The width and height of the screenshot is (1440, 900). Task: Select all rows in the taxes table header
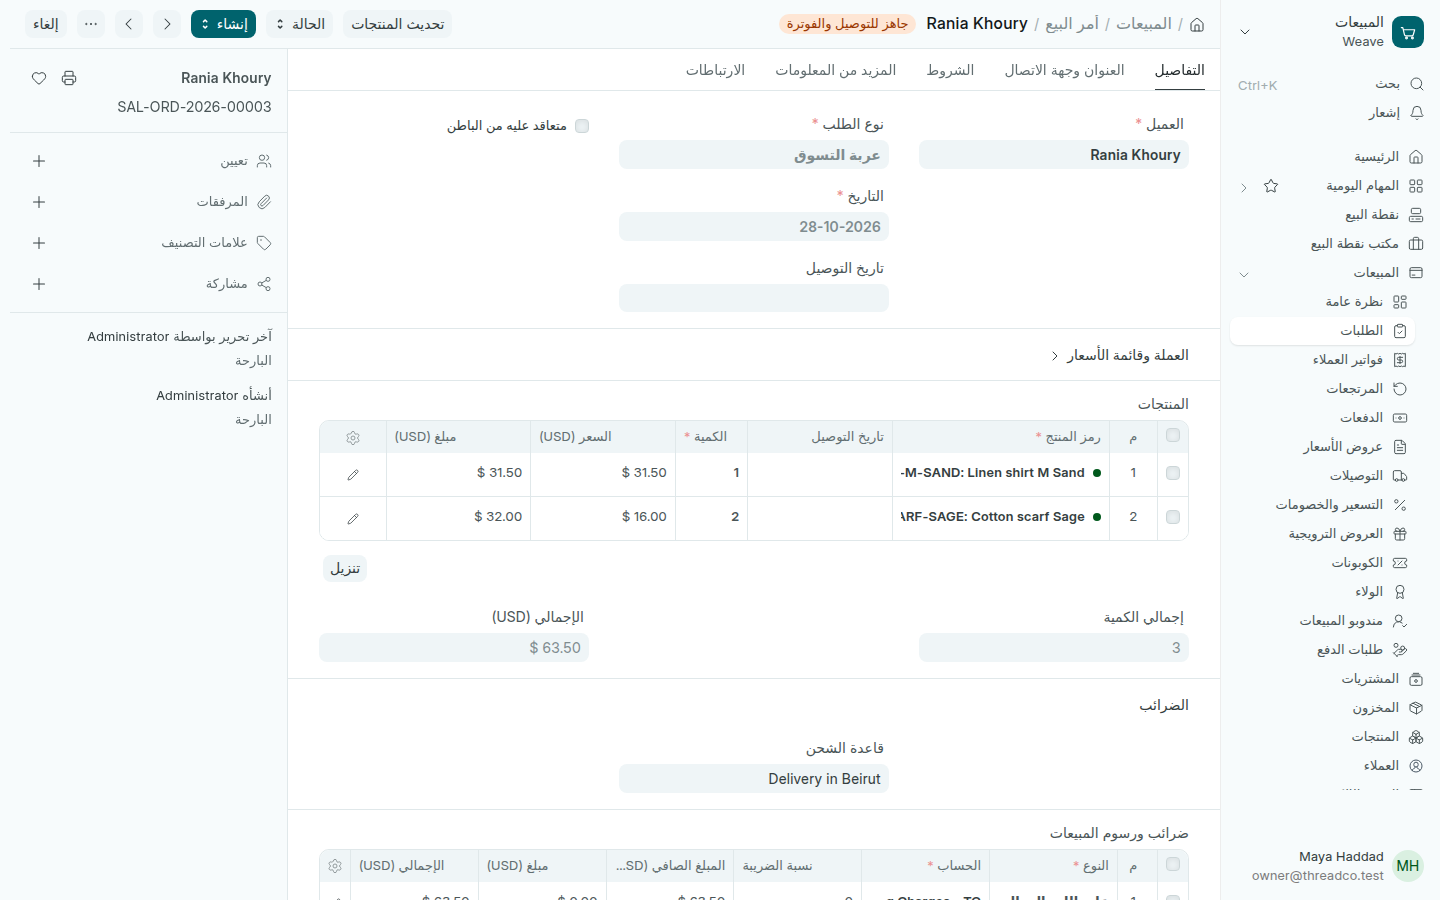point(1173,864)
